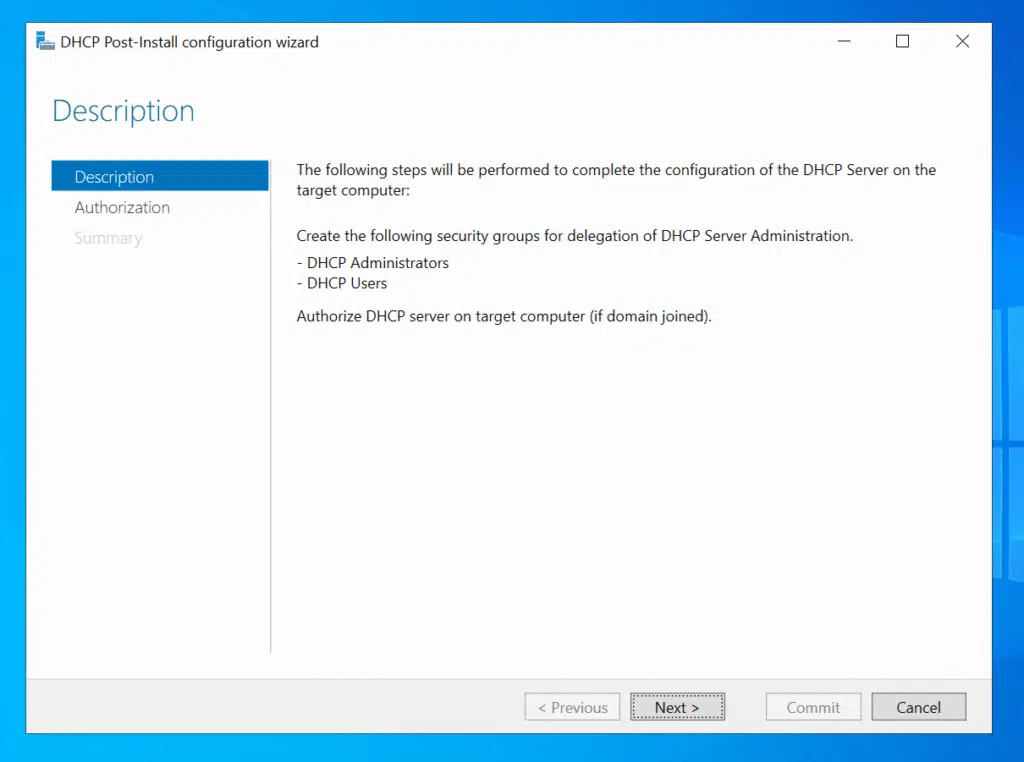This screenshot has width=1024, height=762.
Task: Click the 'Create the following security groups' line
Action: 574,236
